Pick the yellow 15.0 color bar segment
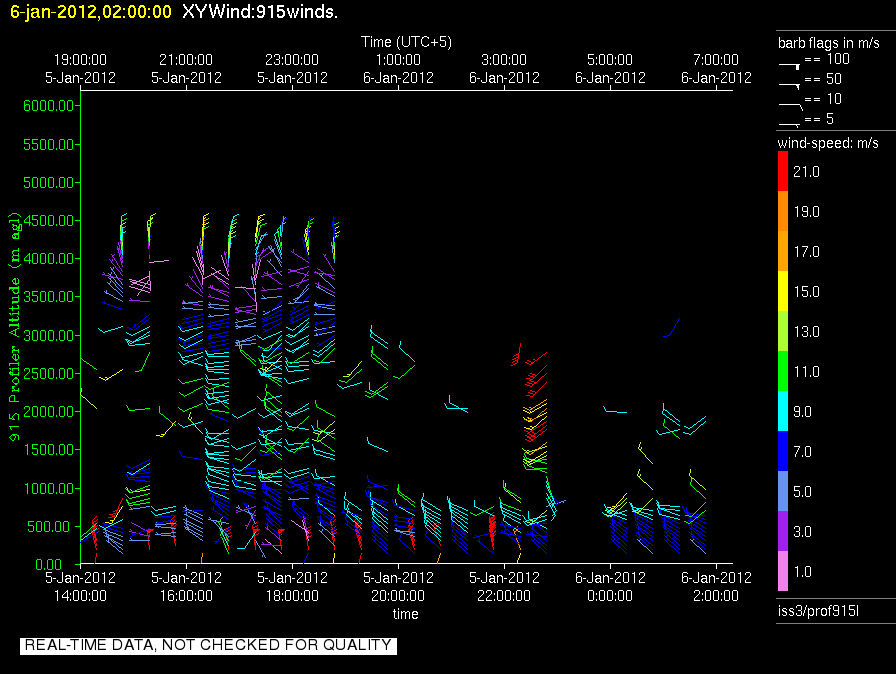 tap(783, 292)
